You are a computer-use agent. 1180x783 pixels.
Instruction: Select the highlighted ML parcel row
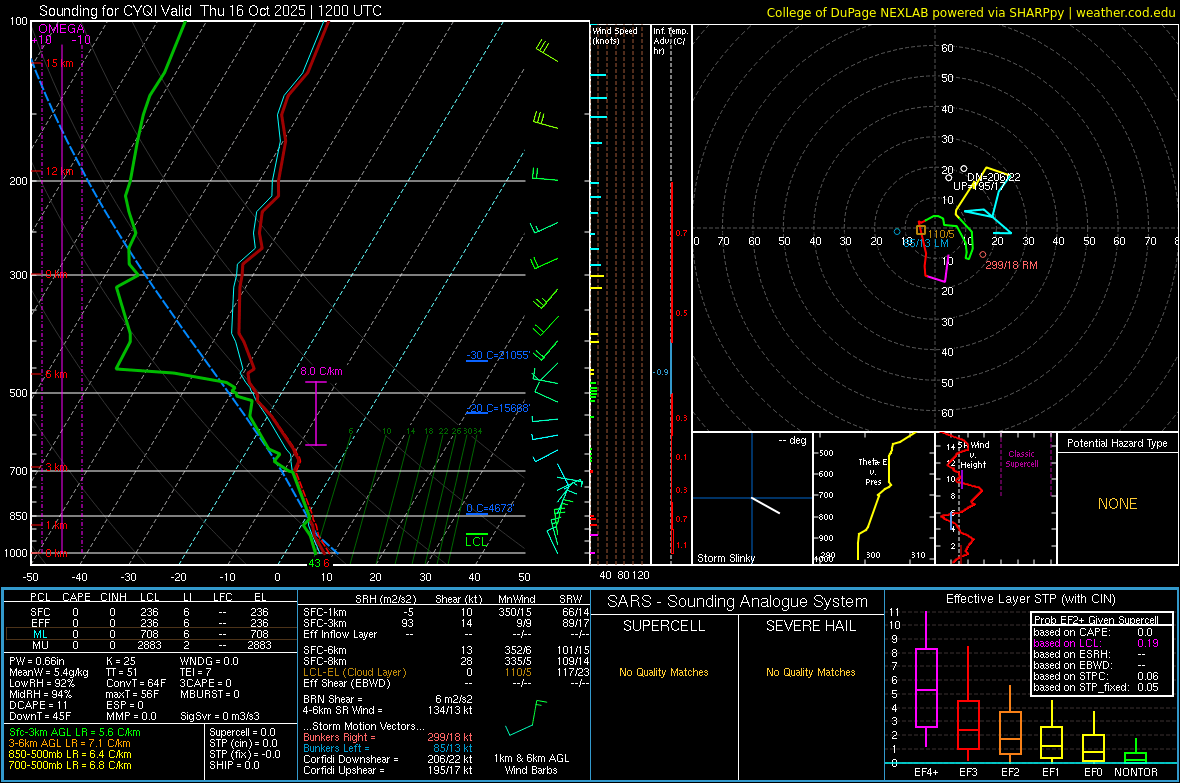pyautogui.click(x=150, y=634)
